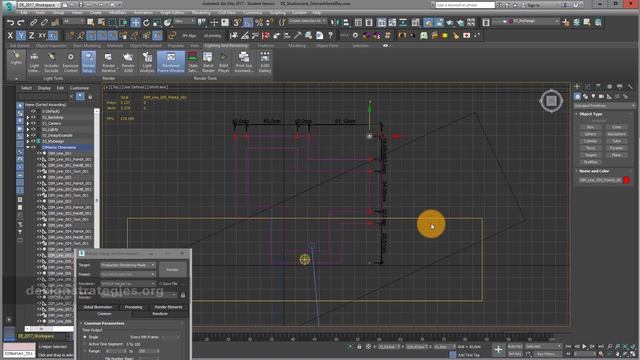Click Sign In in the title bar
This screenshot has height=360, width=640.
tap(533, 5)
